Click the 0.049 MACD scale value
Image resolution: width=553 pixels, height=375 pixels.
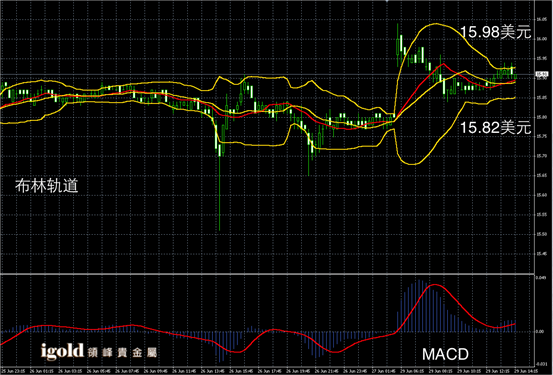[541, 278]
